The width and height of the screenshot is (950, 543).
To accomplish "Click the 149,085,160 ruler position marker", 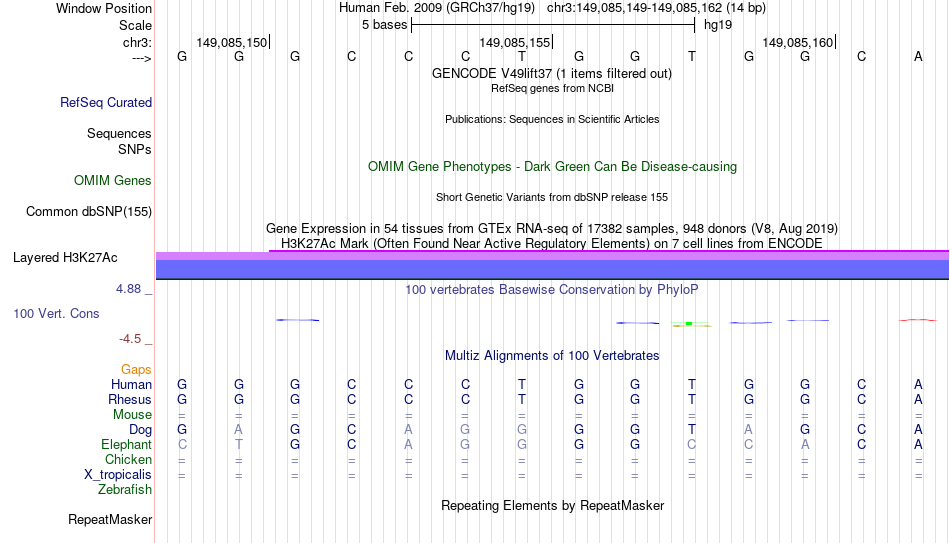I will click(799, 42).
